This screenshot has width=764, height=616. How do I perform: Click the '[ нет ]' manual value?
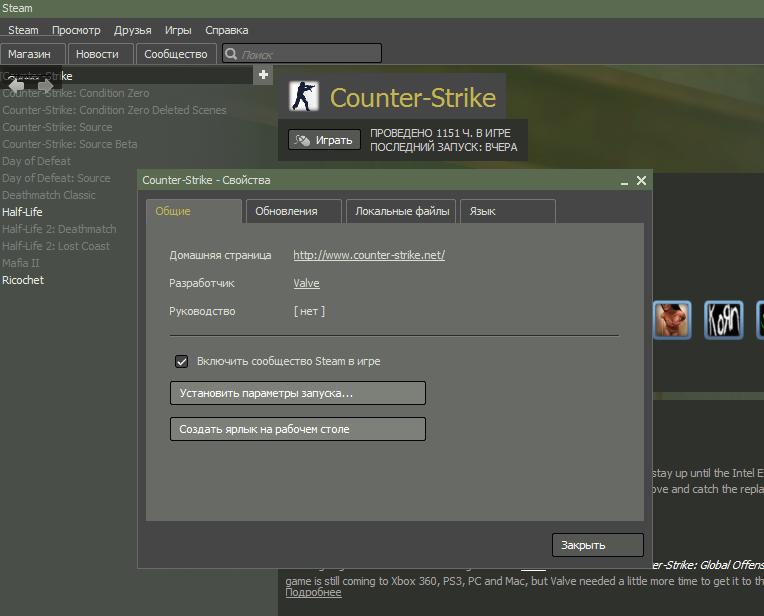click(x=309, y=311)
